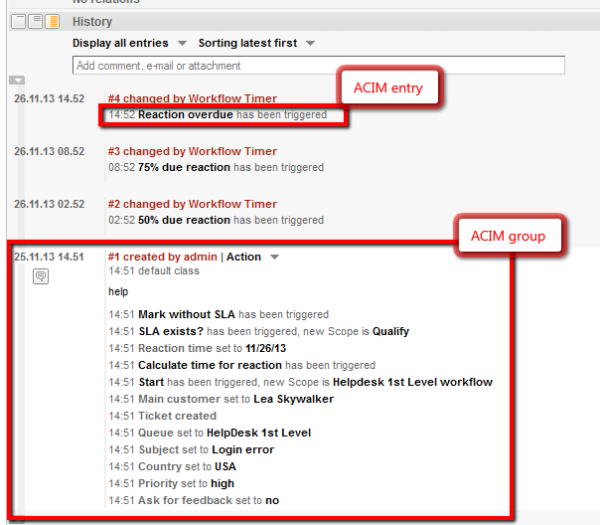
Task: Click the comment icon under entry #1
Action: [41, 276]
